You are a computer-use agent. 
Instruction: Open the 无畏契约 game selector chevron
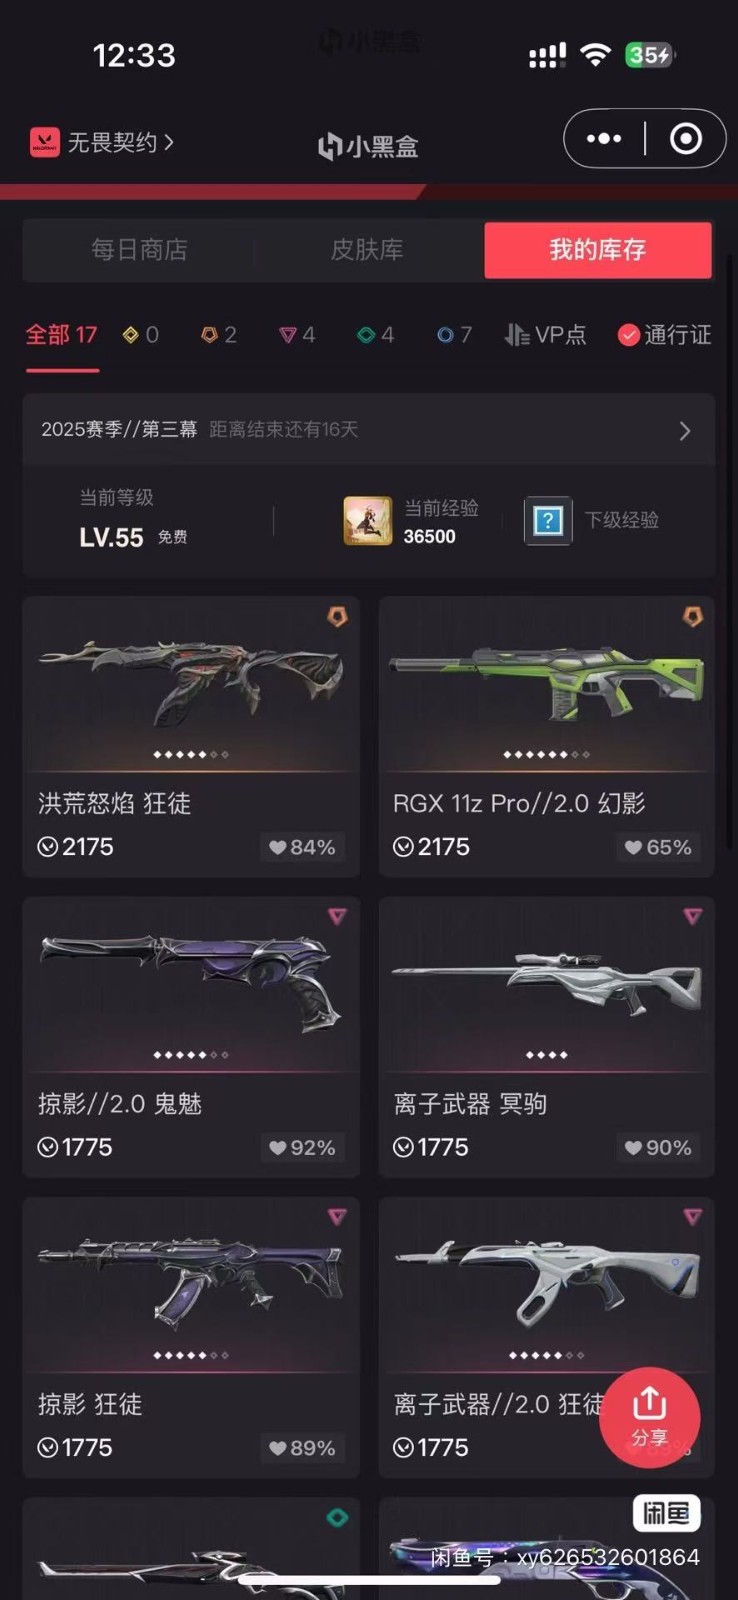(x=169, y=142)
